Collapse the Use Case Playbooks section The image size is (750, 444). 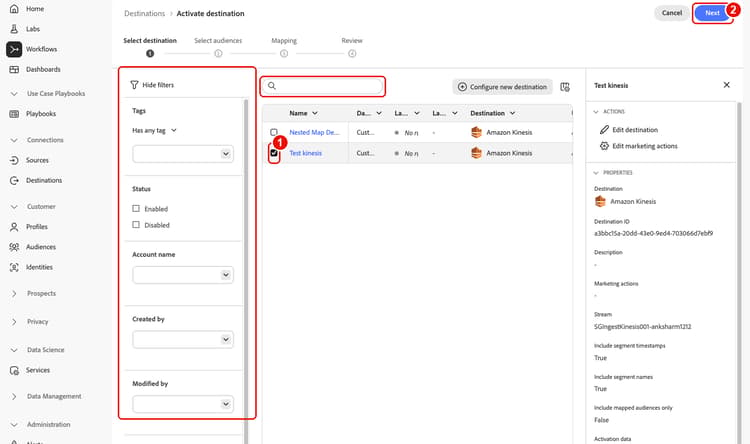click(x=14, y=94)
